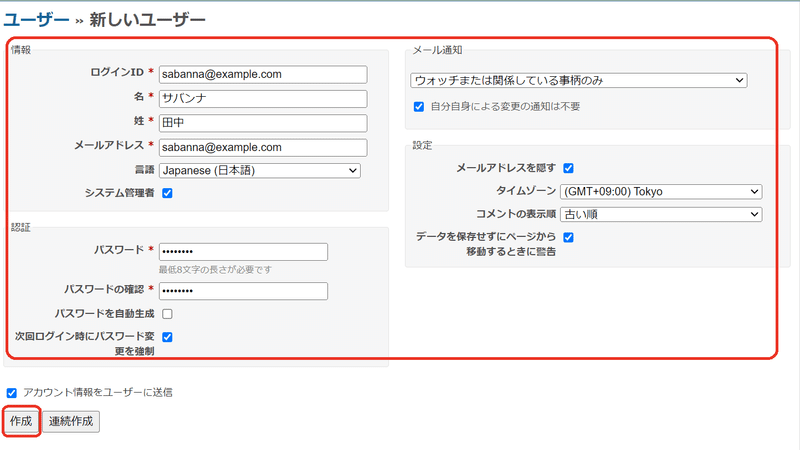Click the パスワード input field

point(243,252)
